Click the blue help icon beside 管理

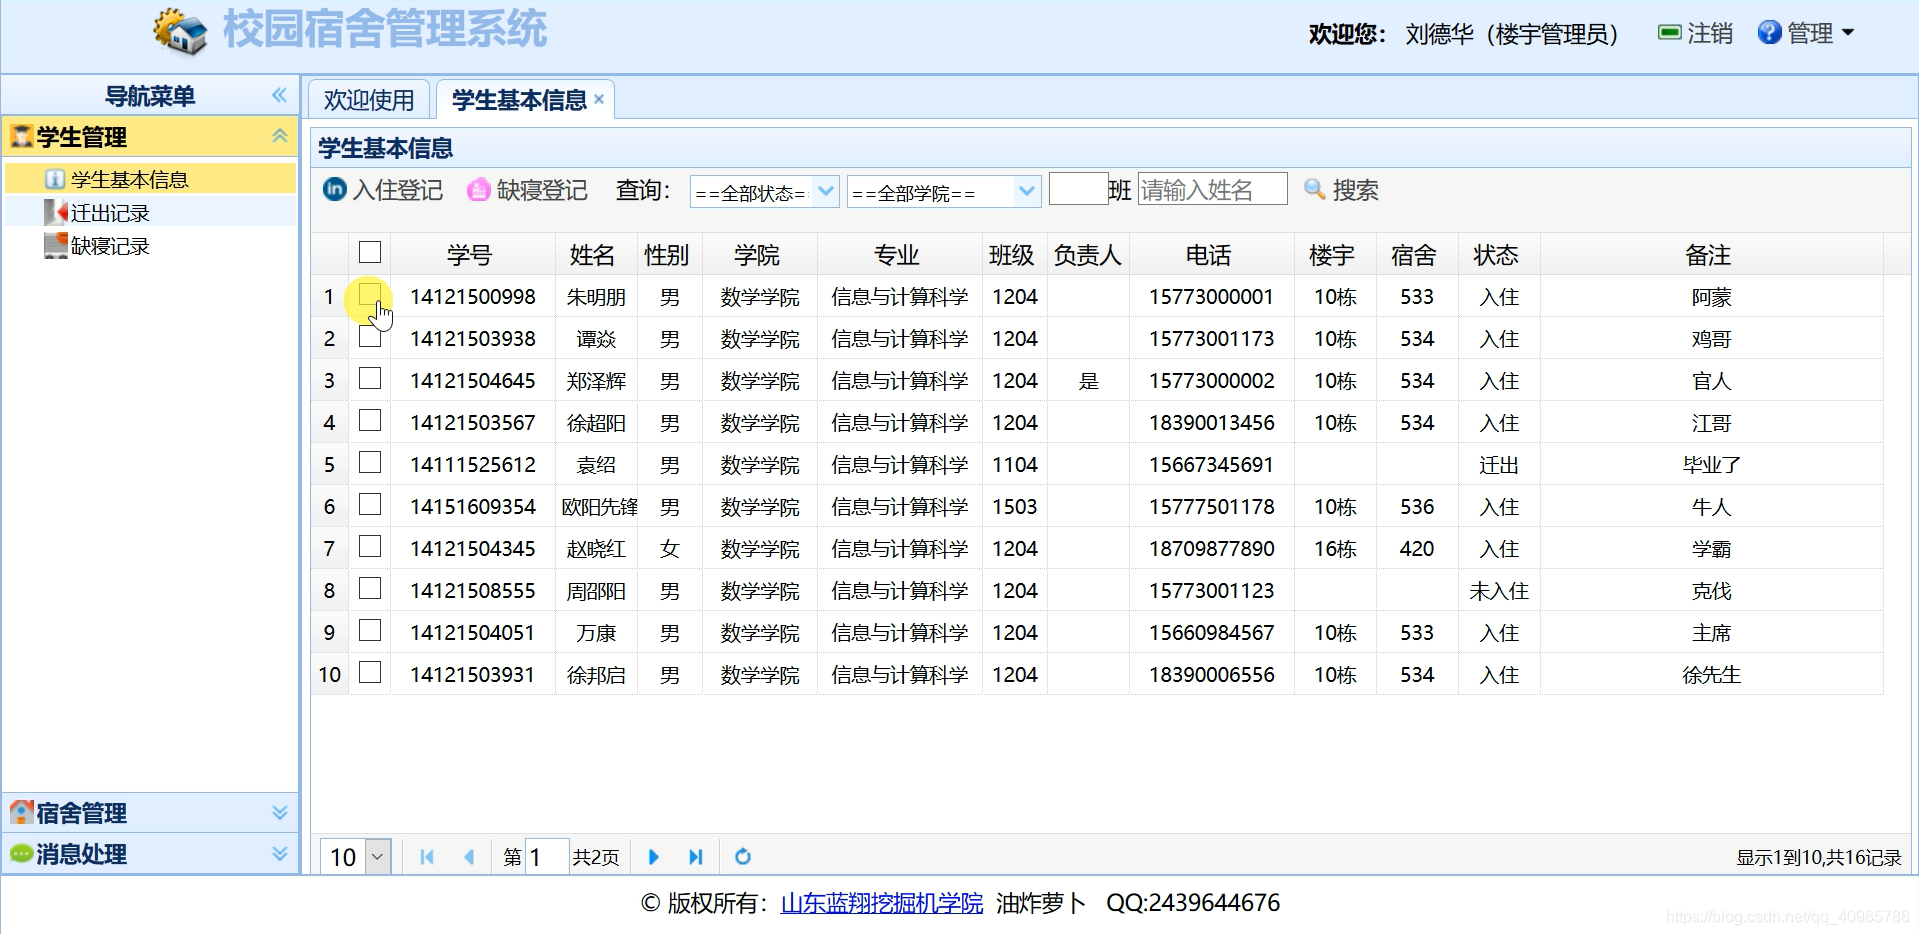[1769, 33]
